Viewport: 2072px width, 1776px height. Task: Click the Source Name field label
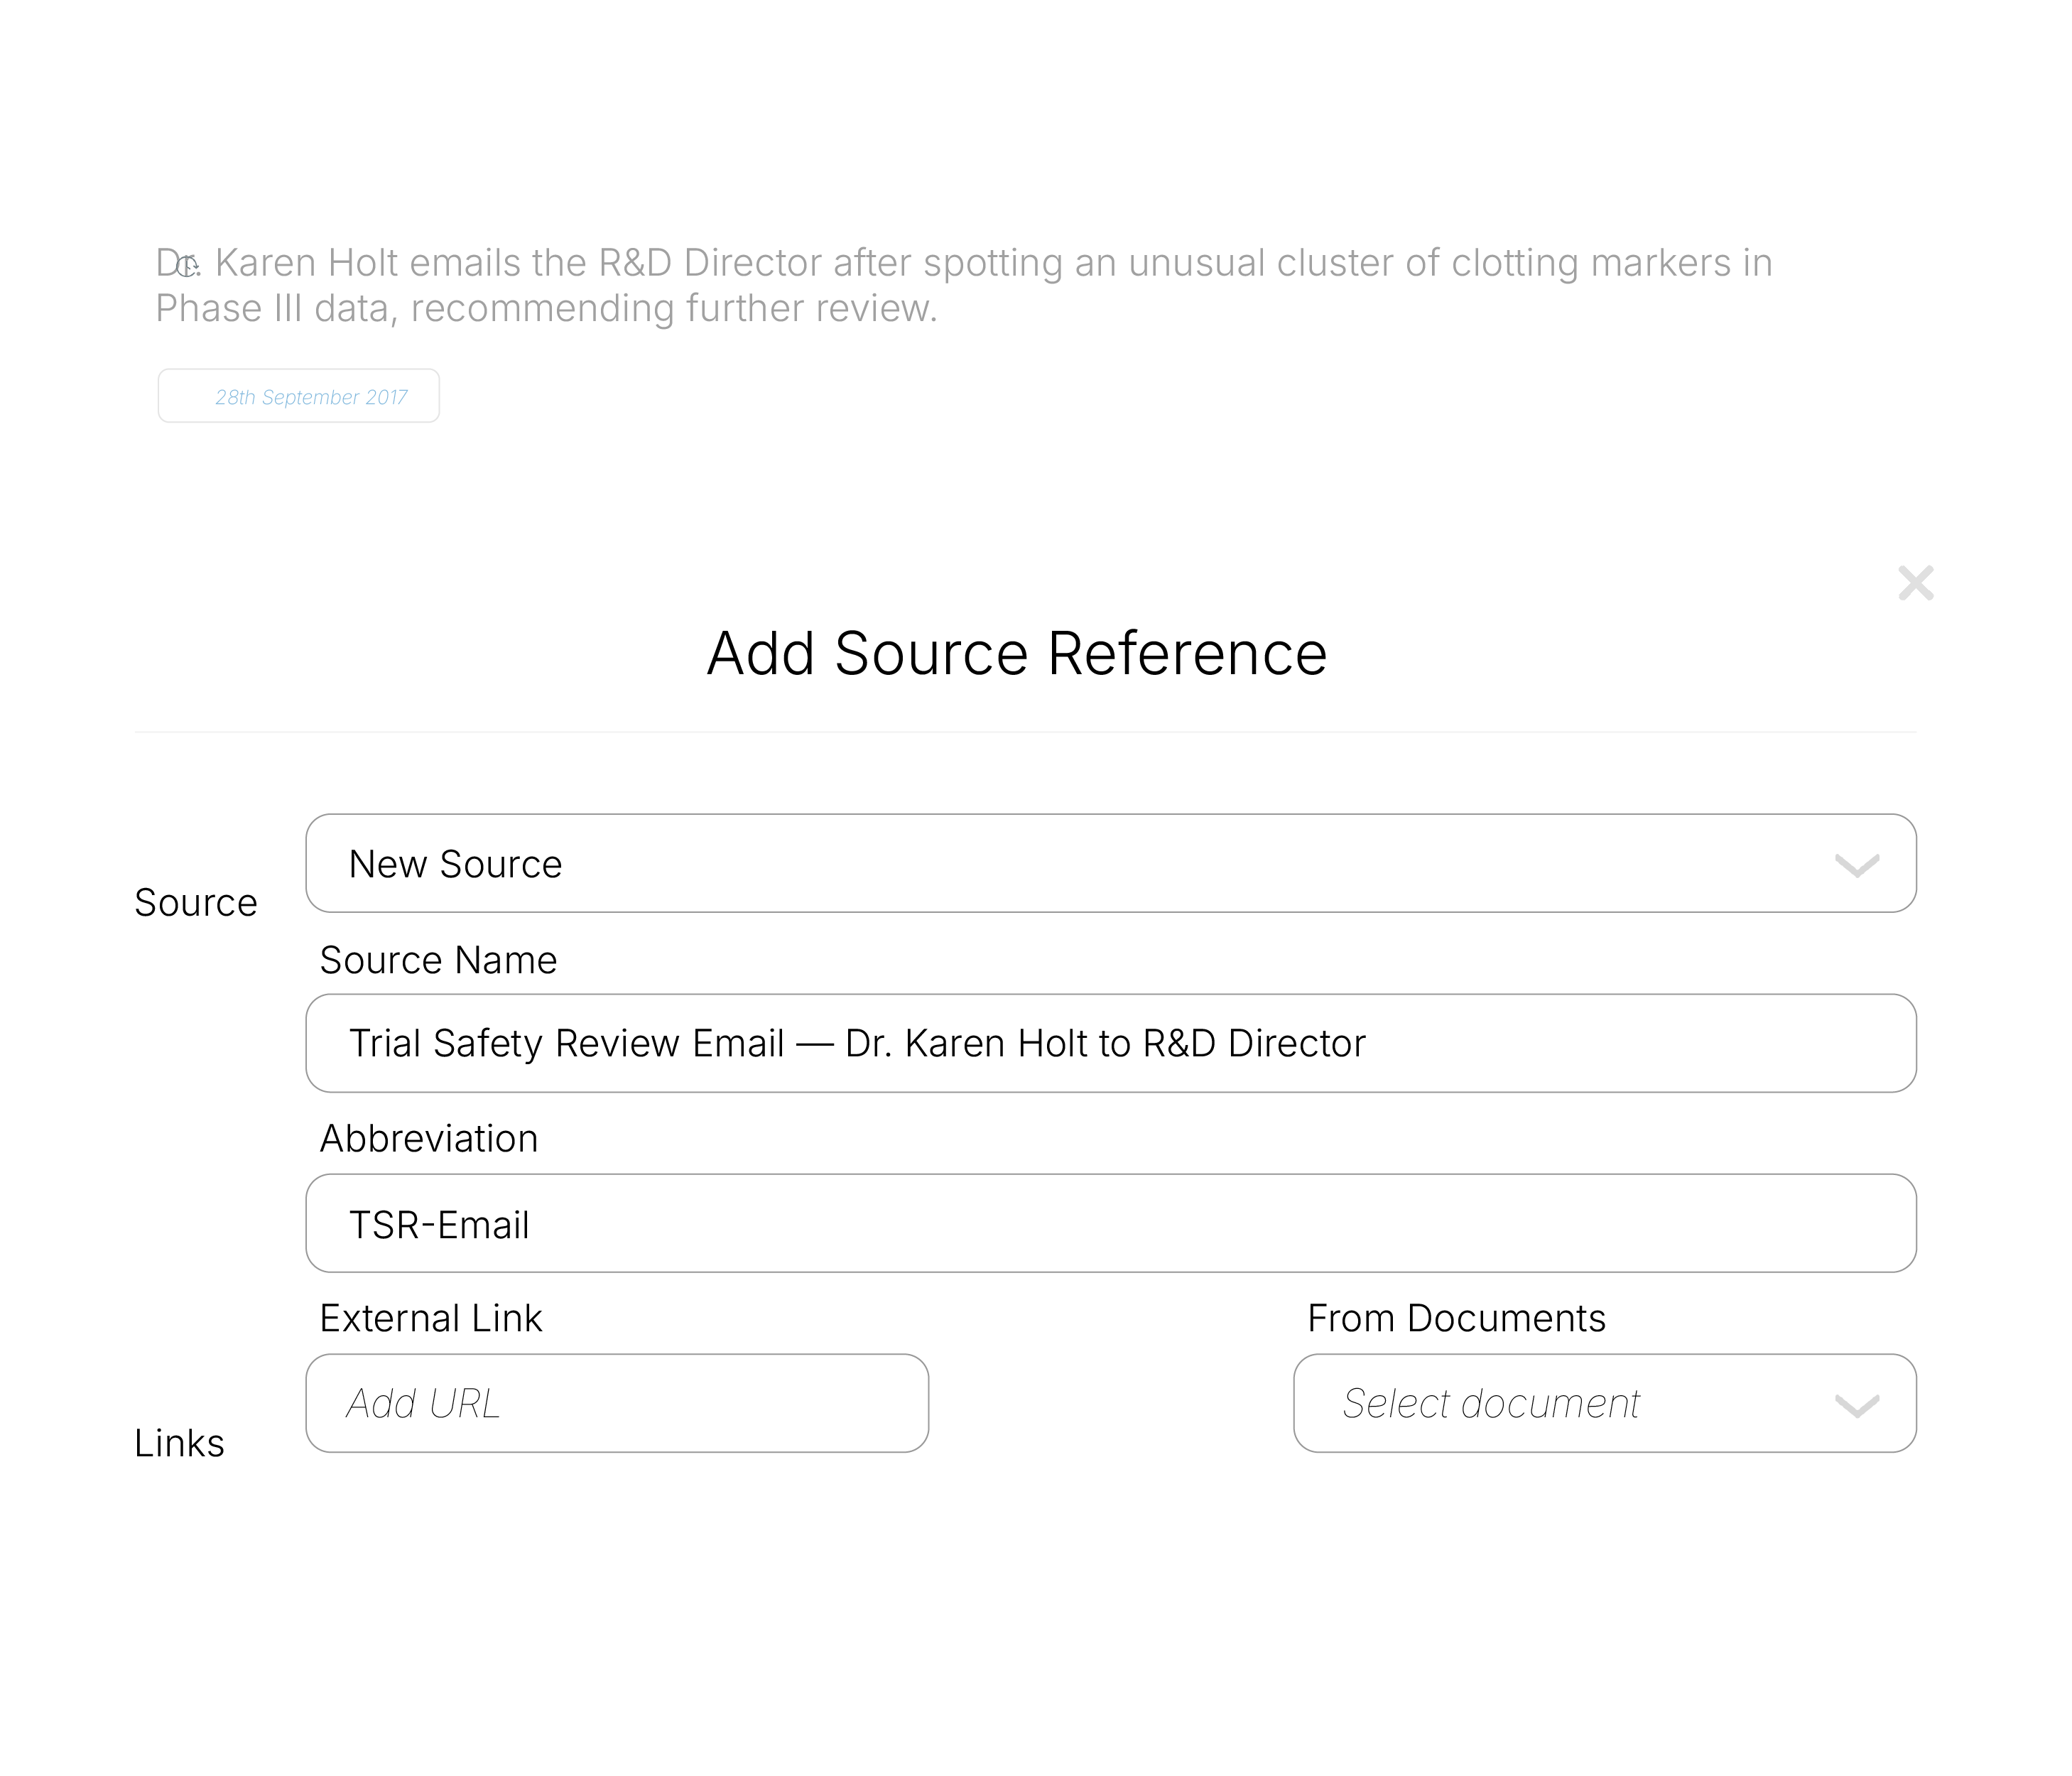point(438,960)
